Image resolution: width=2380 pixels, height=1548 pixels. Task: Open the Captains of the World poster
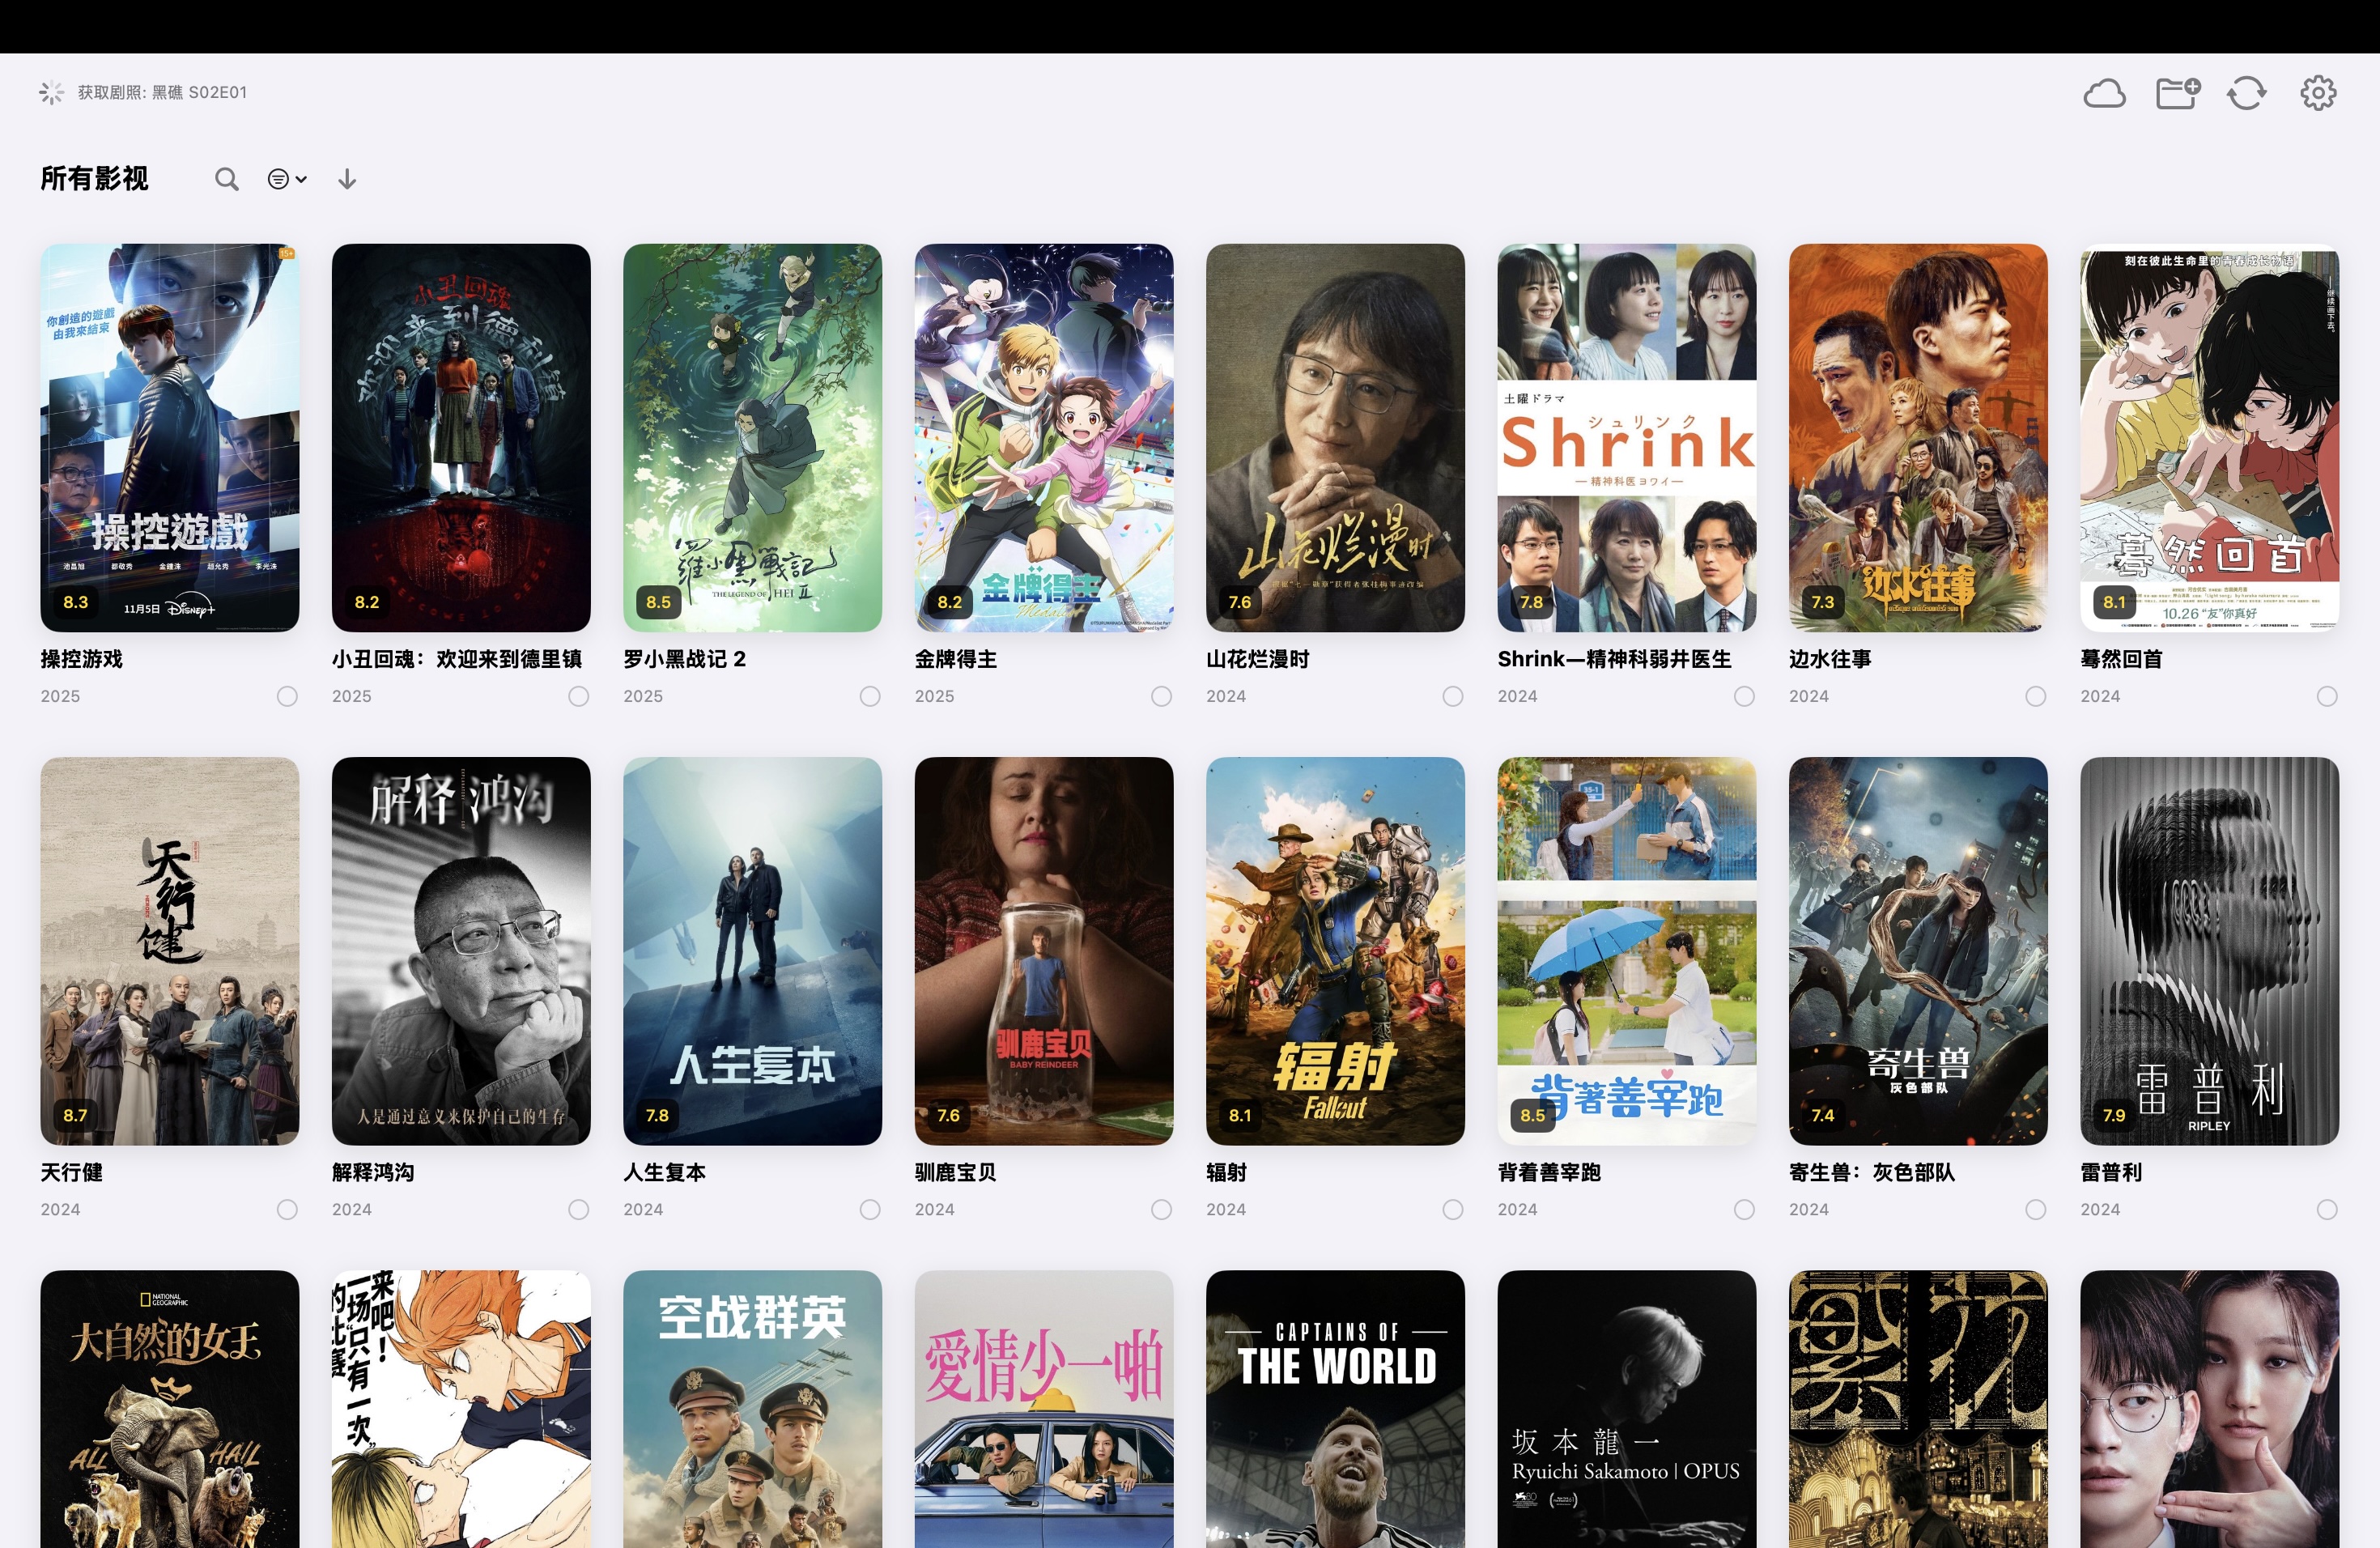click(1335, 1409)
